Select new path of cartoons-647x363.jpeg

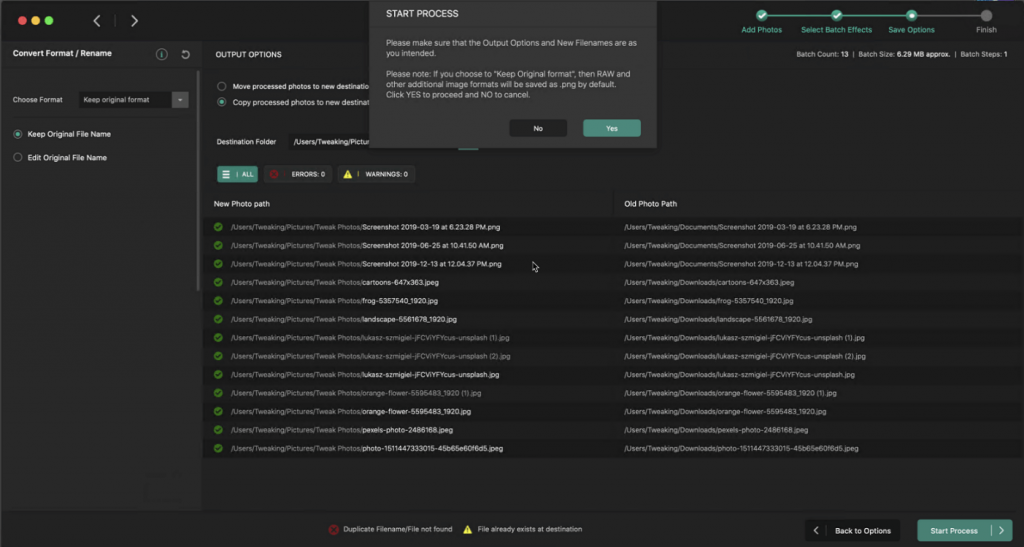(334, 283)
